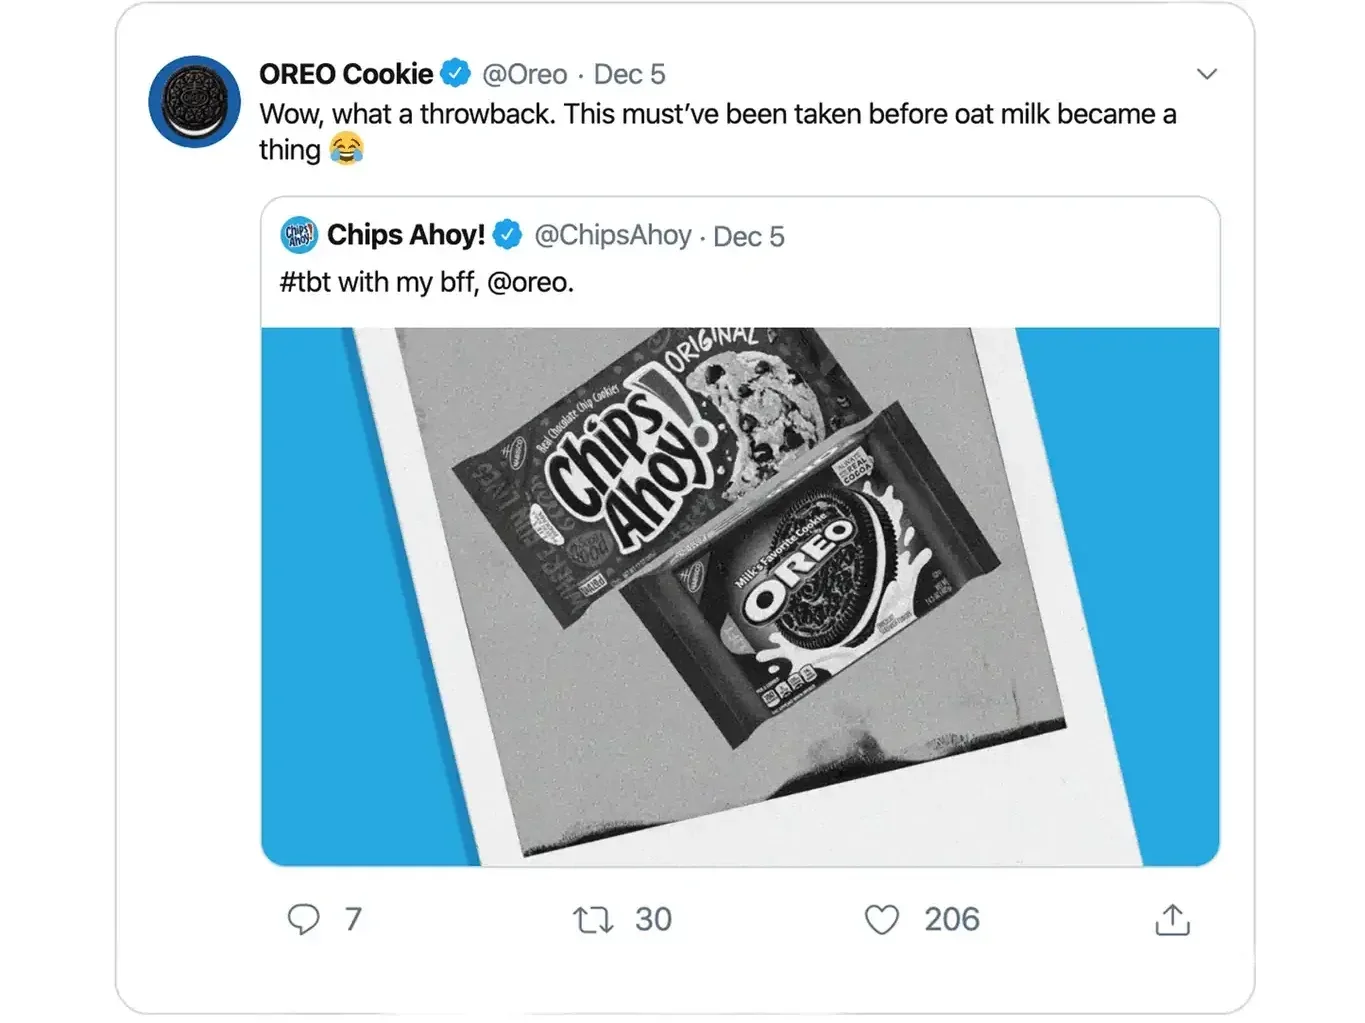
Task: Click the 30 retweets count
Action: 653,919
